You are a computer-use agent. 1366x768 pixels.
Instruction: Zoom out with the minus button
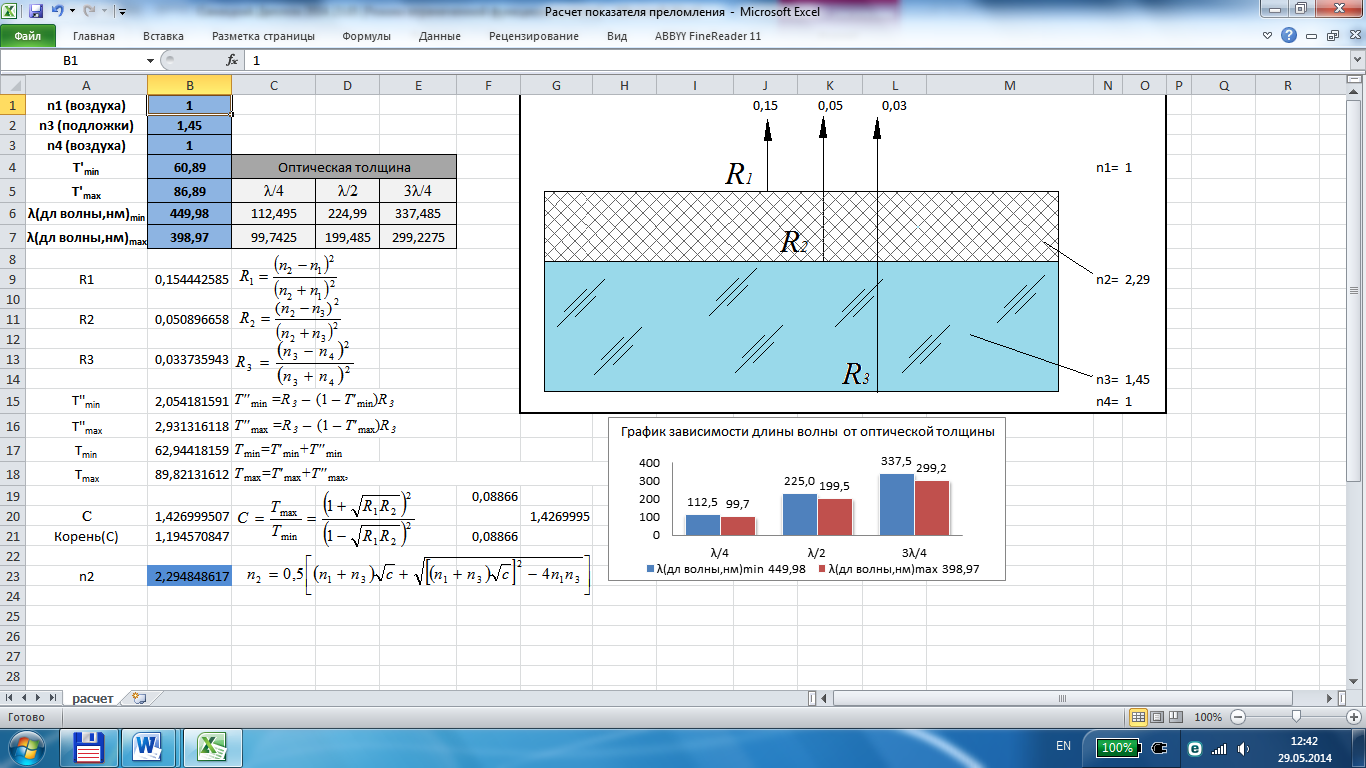(x=1238, y=717)
